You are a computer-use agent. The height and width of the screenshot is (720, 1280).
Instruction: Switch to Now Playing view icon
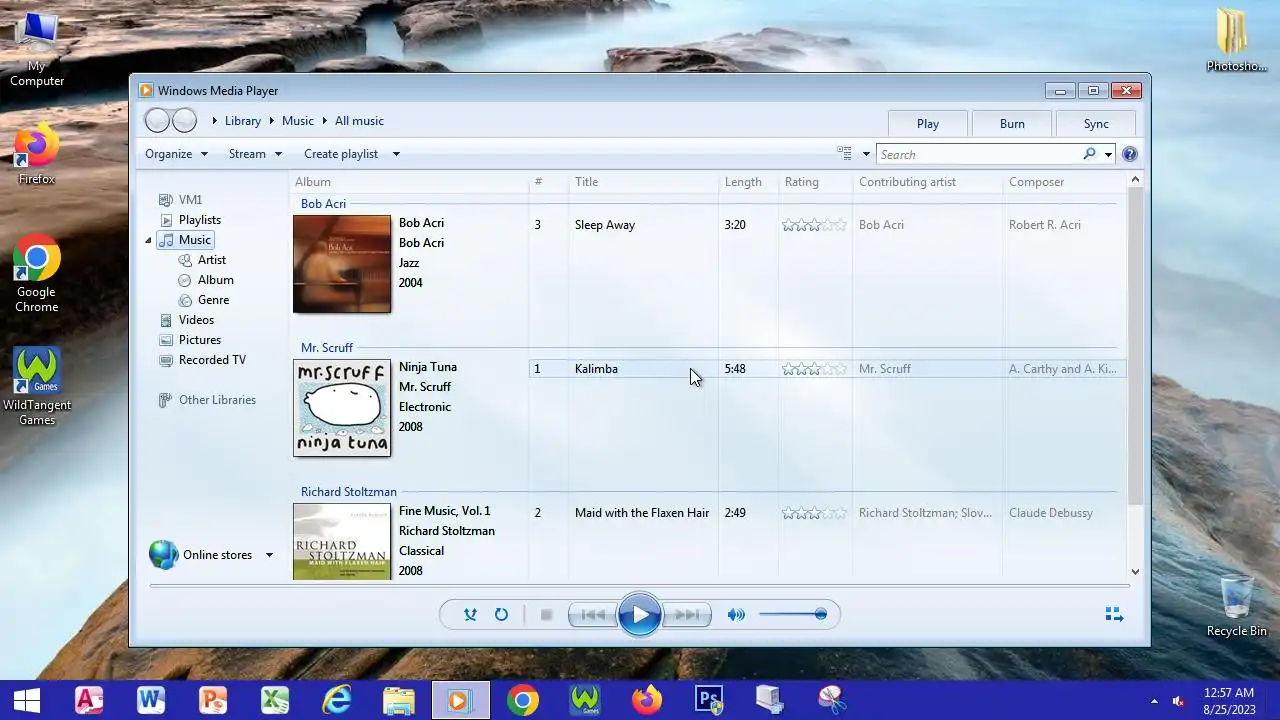[x=1114, y=614]
